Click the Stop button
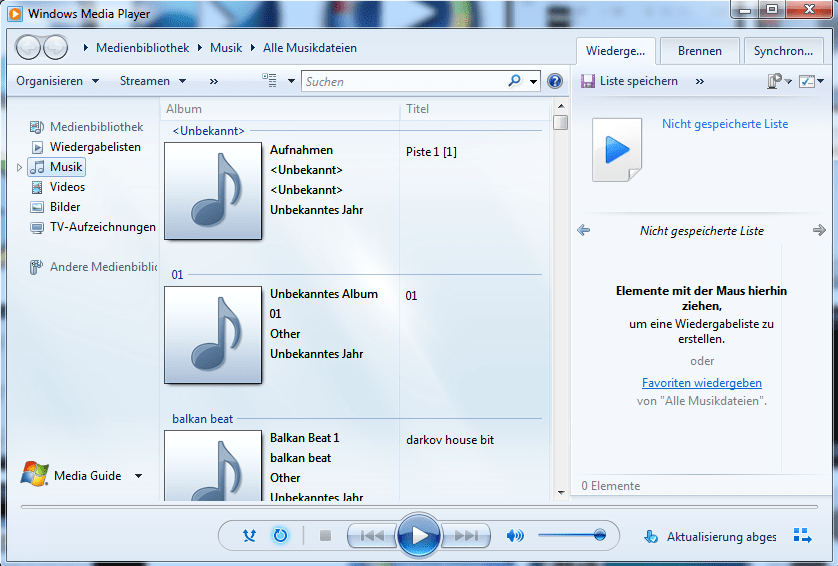This screenshot has width=838, height=566. pyautogui.click(x=325, y=535)
